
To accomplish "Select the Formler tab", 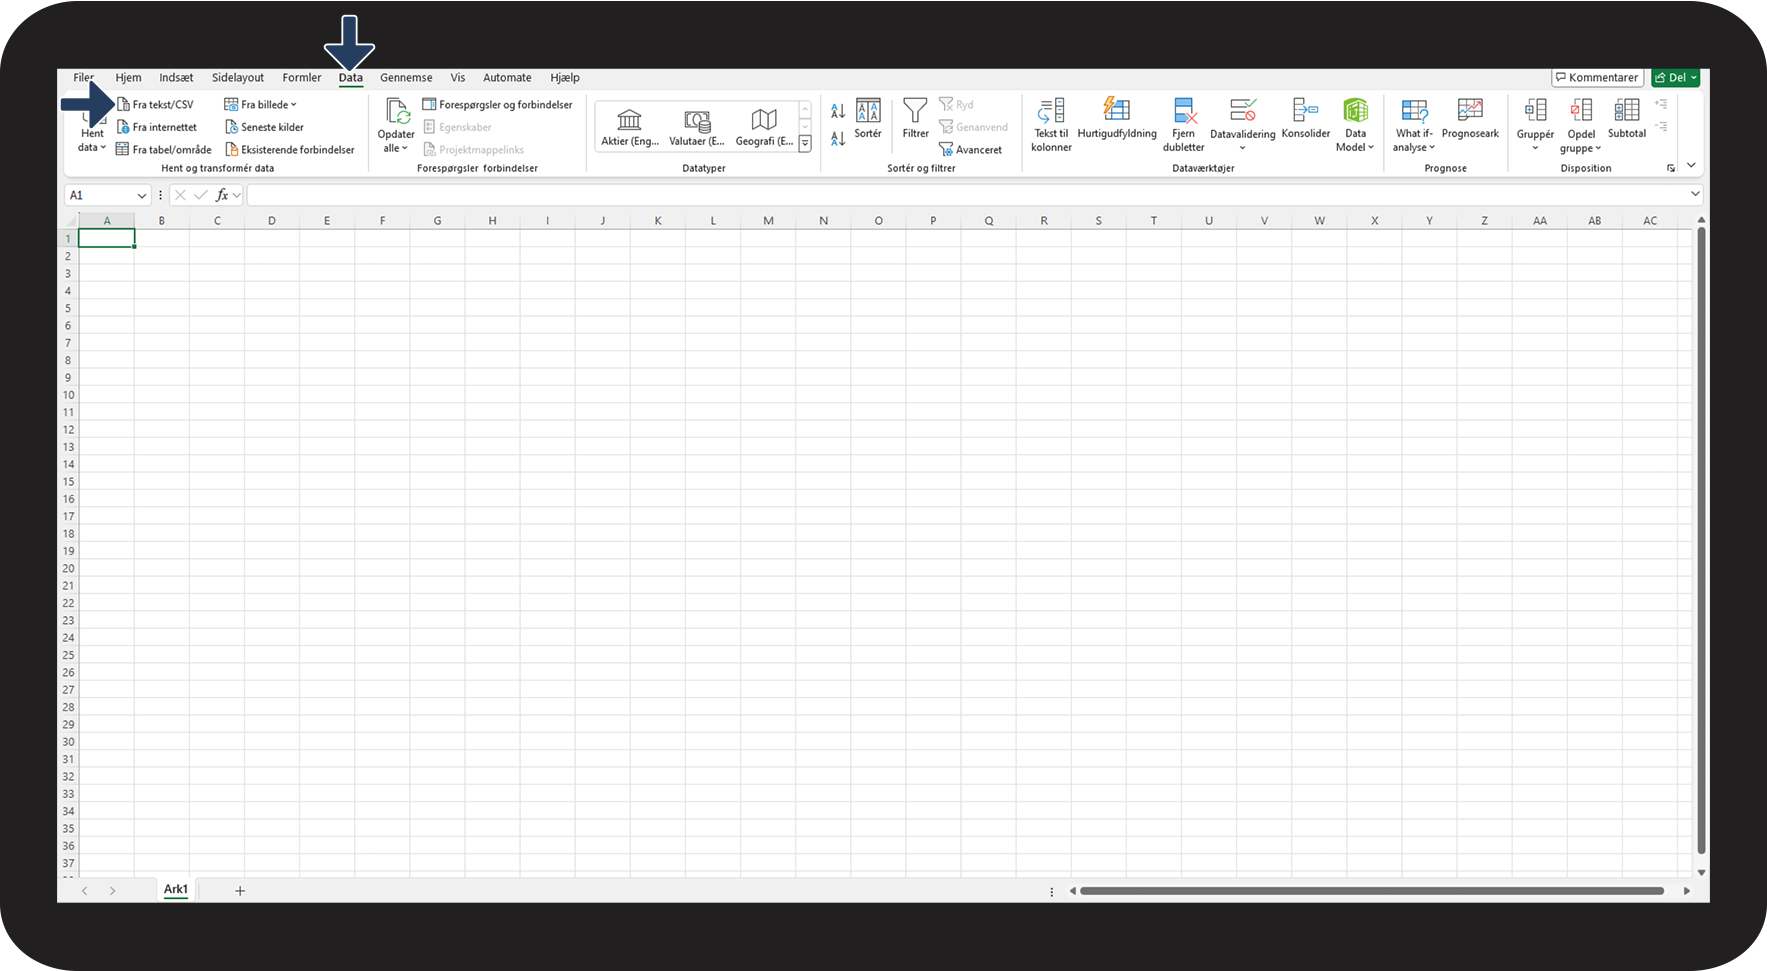I will 302,78.
